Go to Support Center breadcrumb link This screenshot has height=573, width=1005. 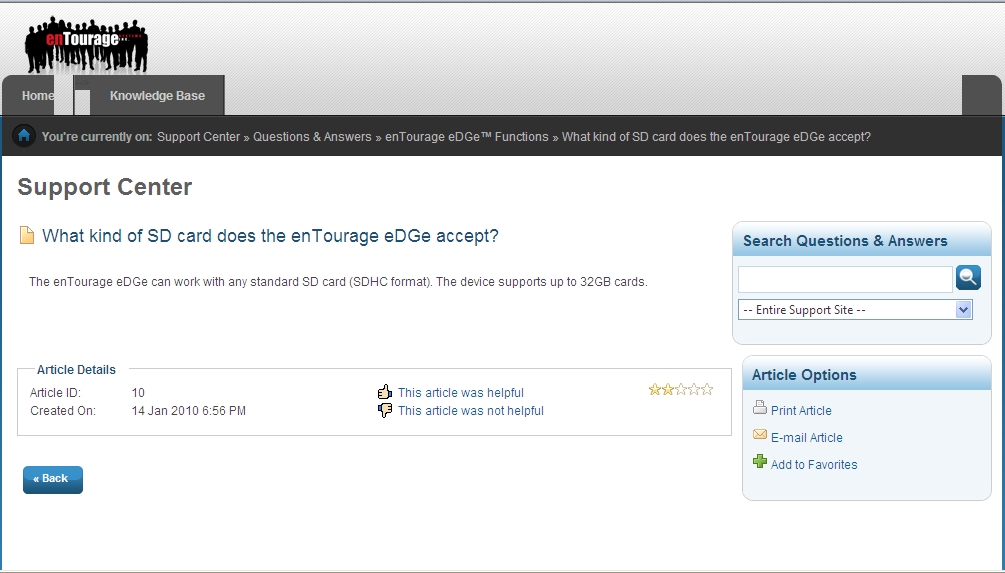tap(198, 137)
